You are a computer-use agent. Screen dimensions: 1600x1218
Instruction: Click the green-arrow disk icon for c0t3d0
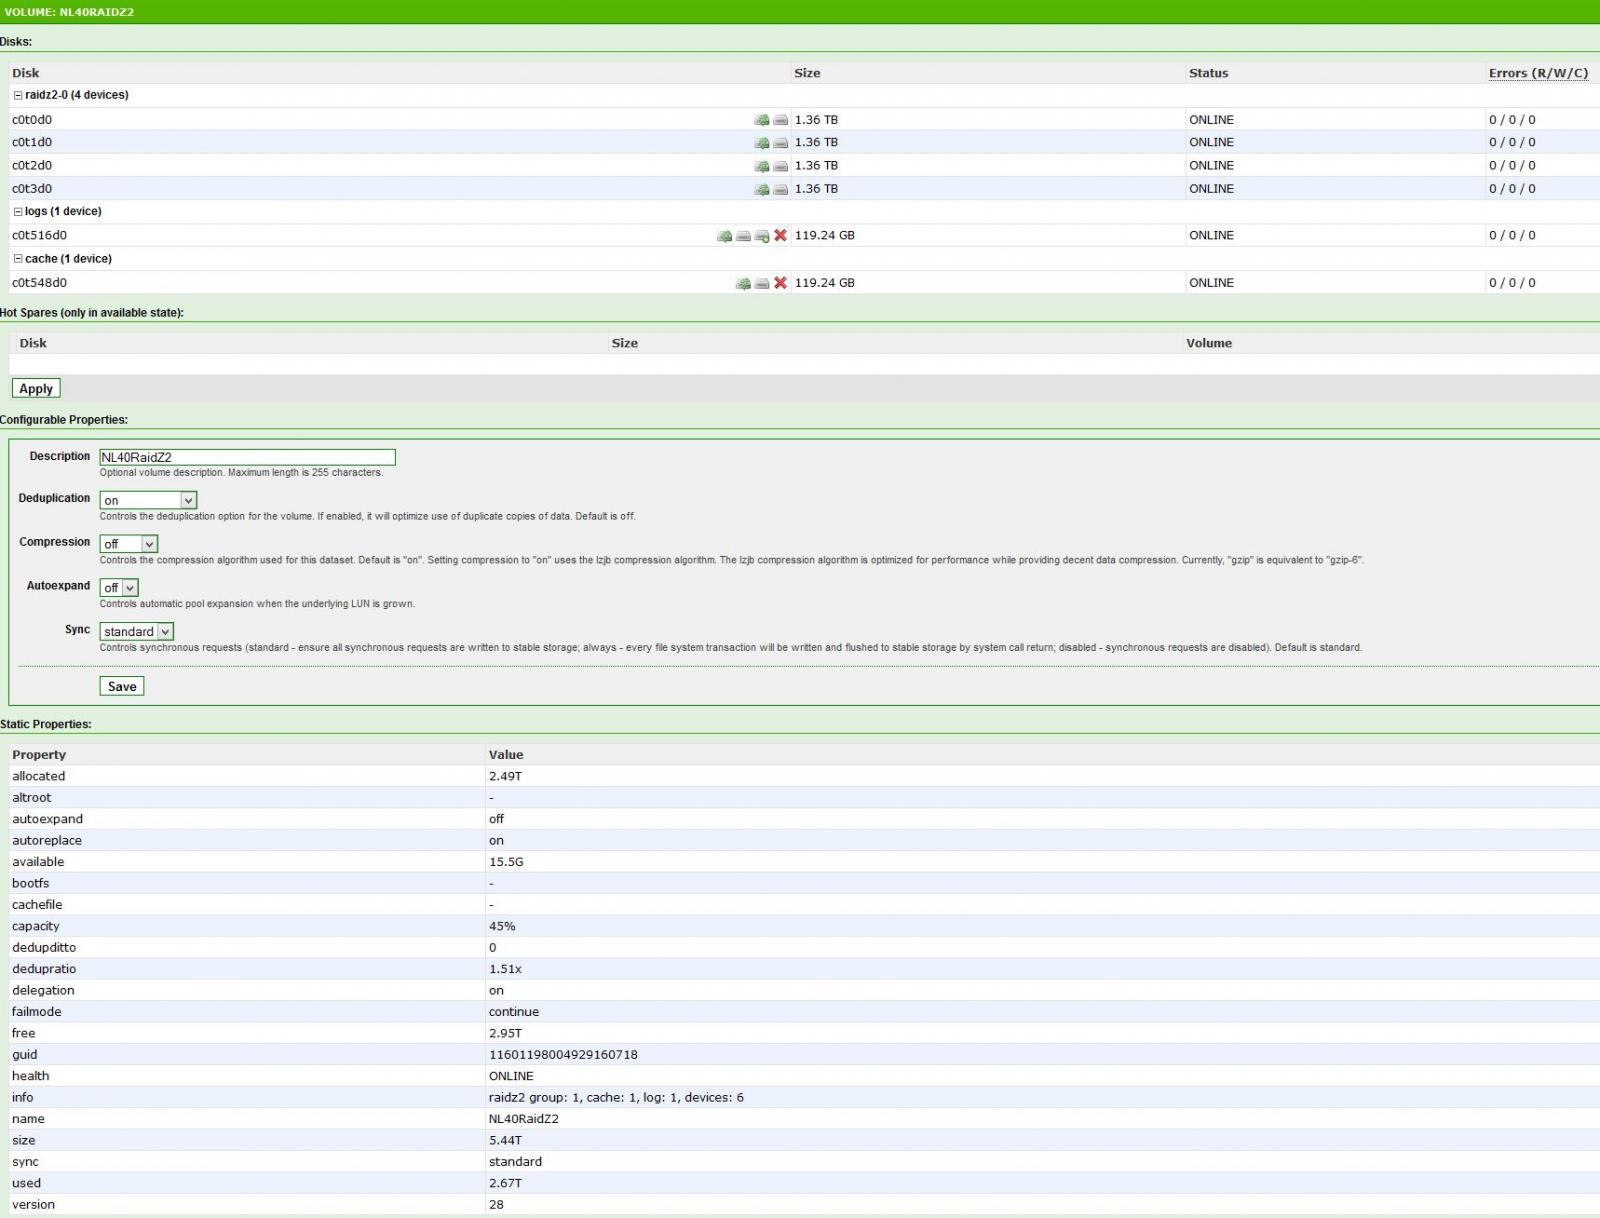coord(762,189)
